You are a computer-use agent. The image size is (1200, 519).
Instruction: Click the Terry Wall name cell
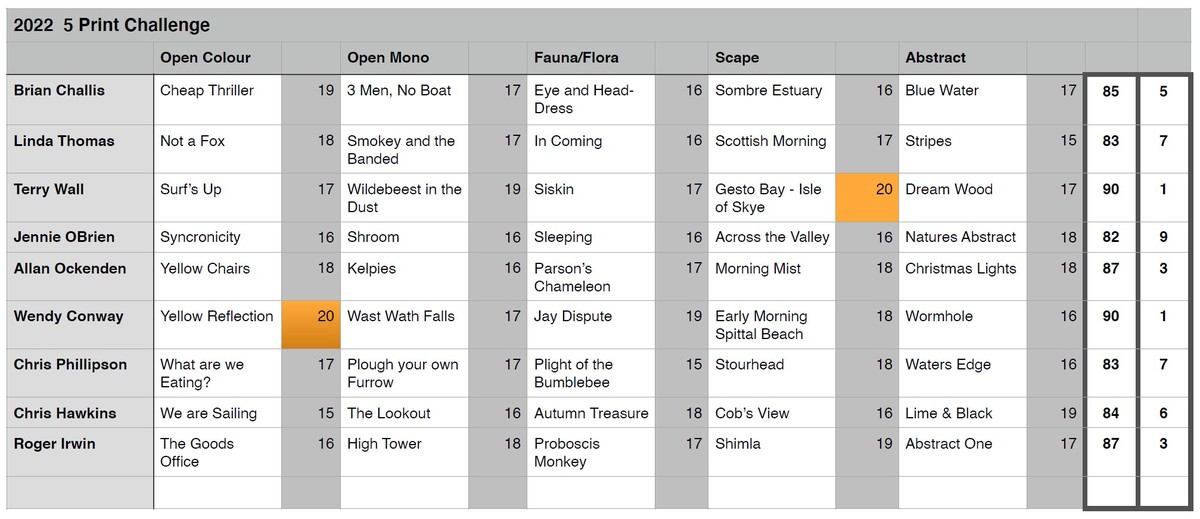(x=80, y=198)
